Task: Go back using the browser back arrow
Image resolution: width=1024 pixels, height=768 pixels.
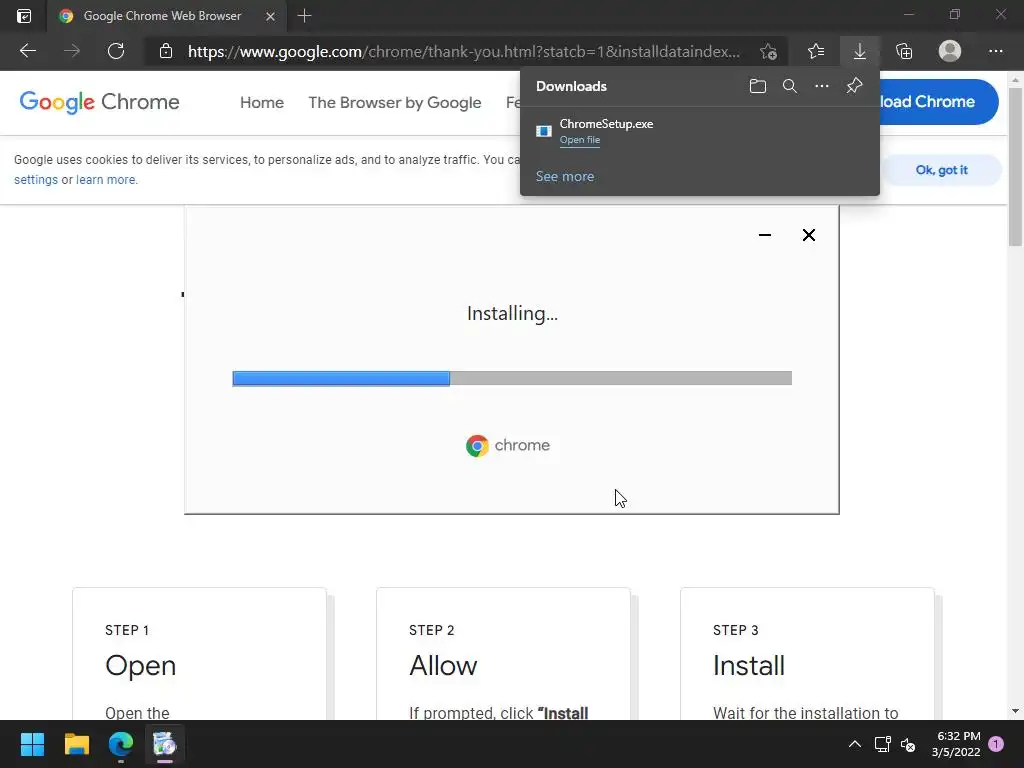Action: coord(27,51)
